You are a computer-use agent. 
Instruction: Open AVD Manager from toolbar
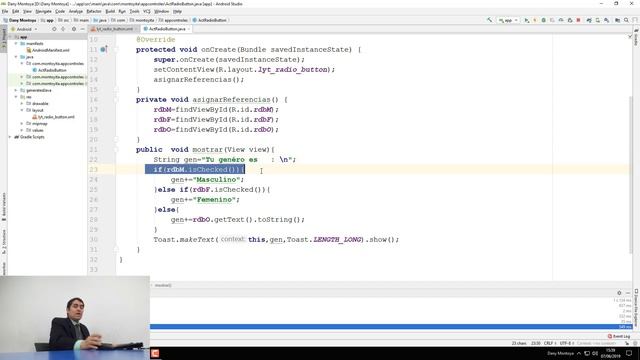click(598, 20)
